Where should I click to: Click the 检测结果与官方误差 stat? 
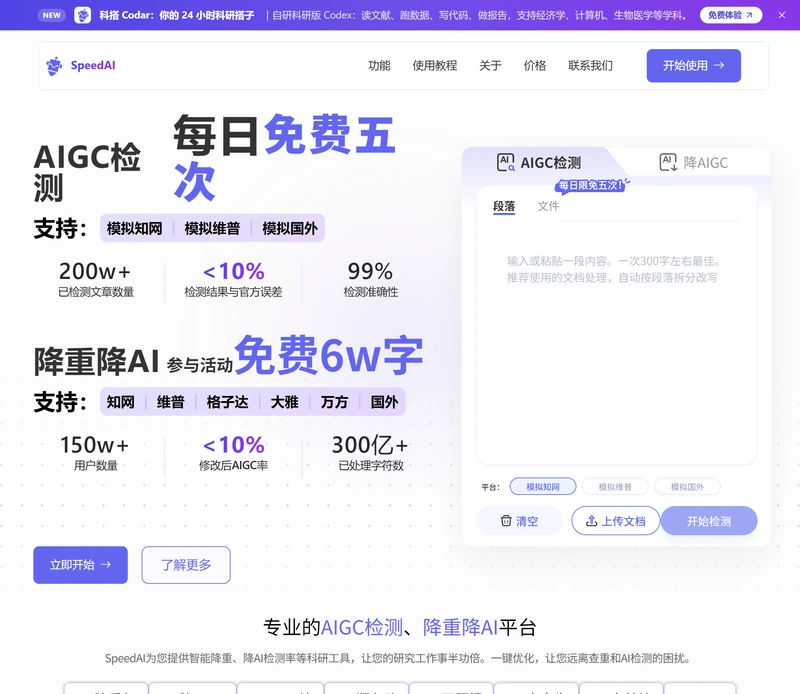[233, 279]
